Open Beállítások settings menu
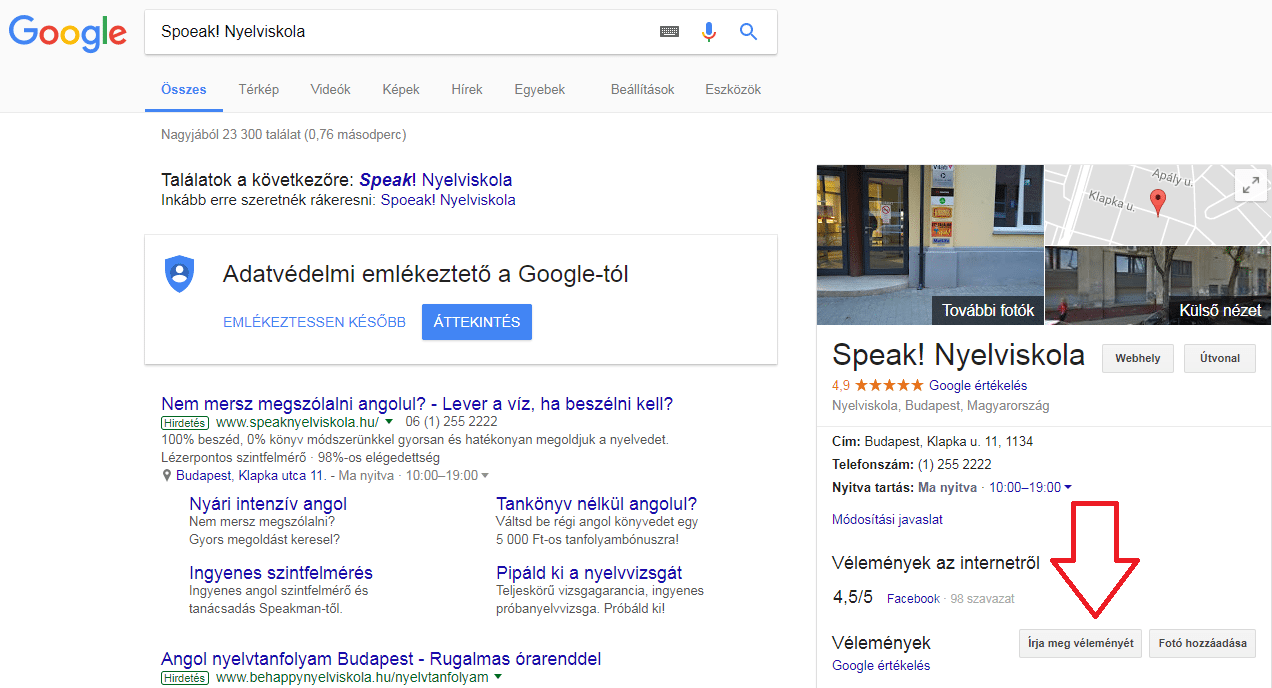The height and width of the screenshot is (688, 1272). (643, 89)
